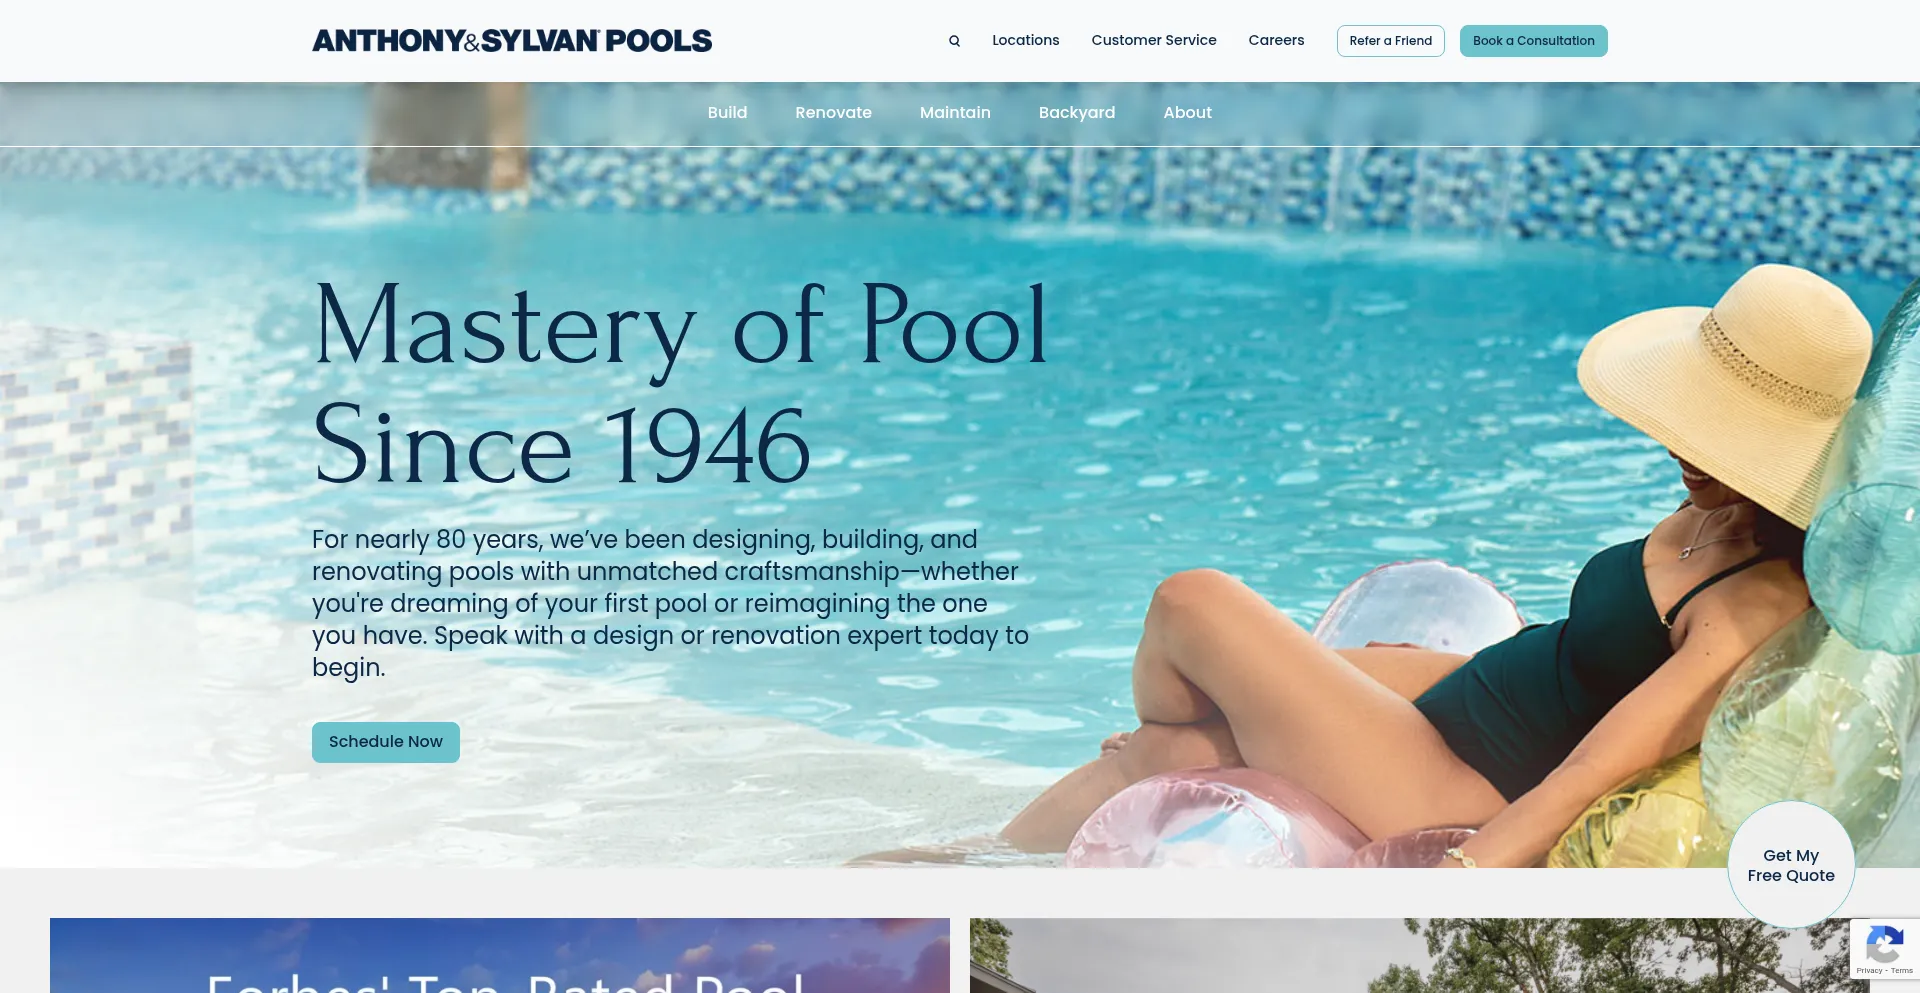The image size is (1920, 993).
Task: Select the Forbes Top Rated Pool card
Action: (500, 955)
